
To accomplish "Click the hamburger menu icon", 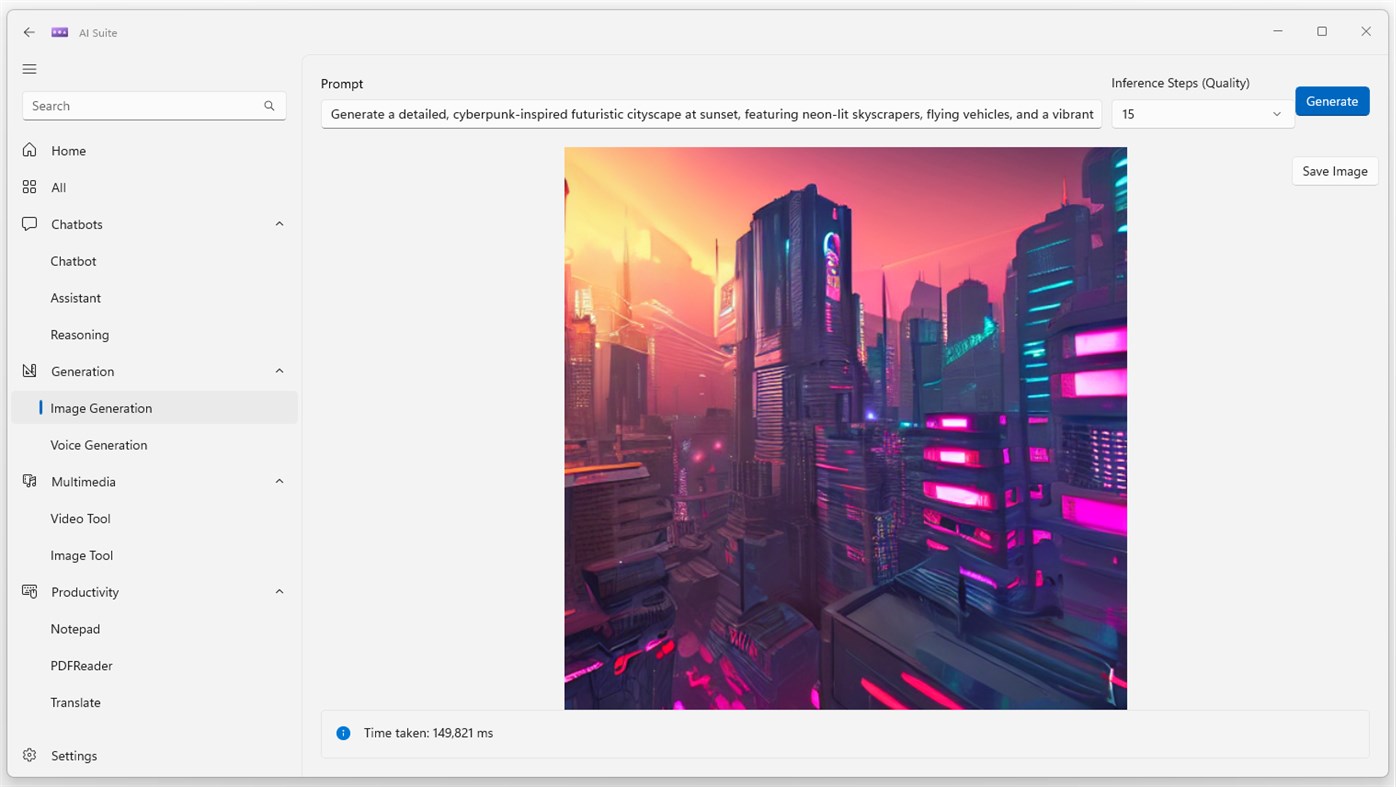I will click(29, 68).
